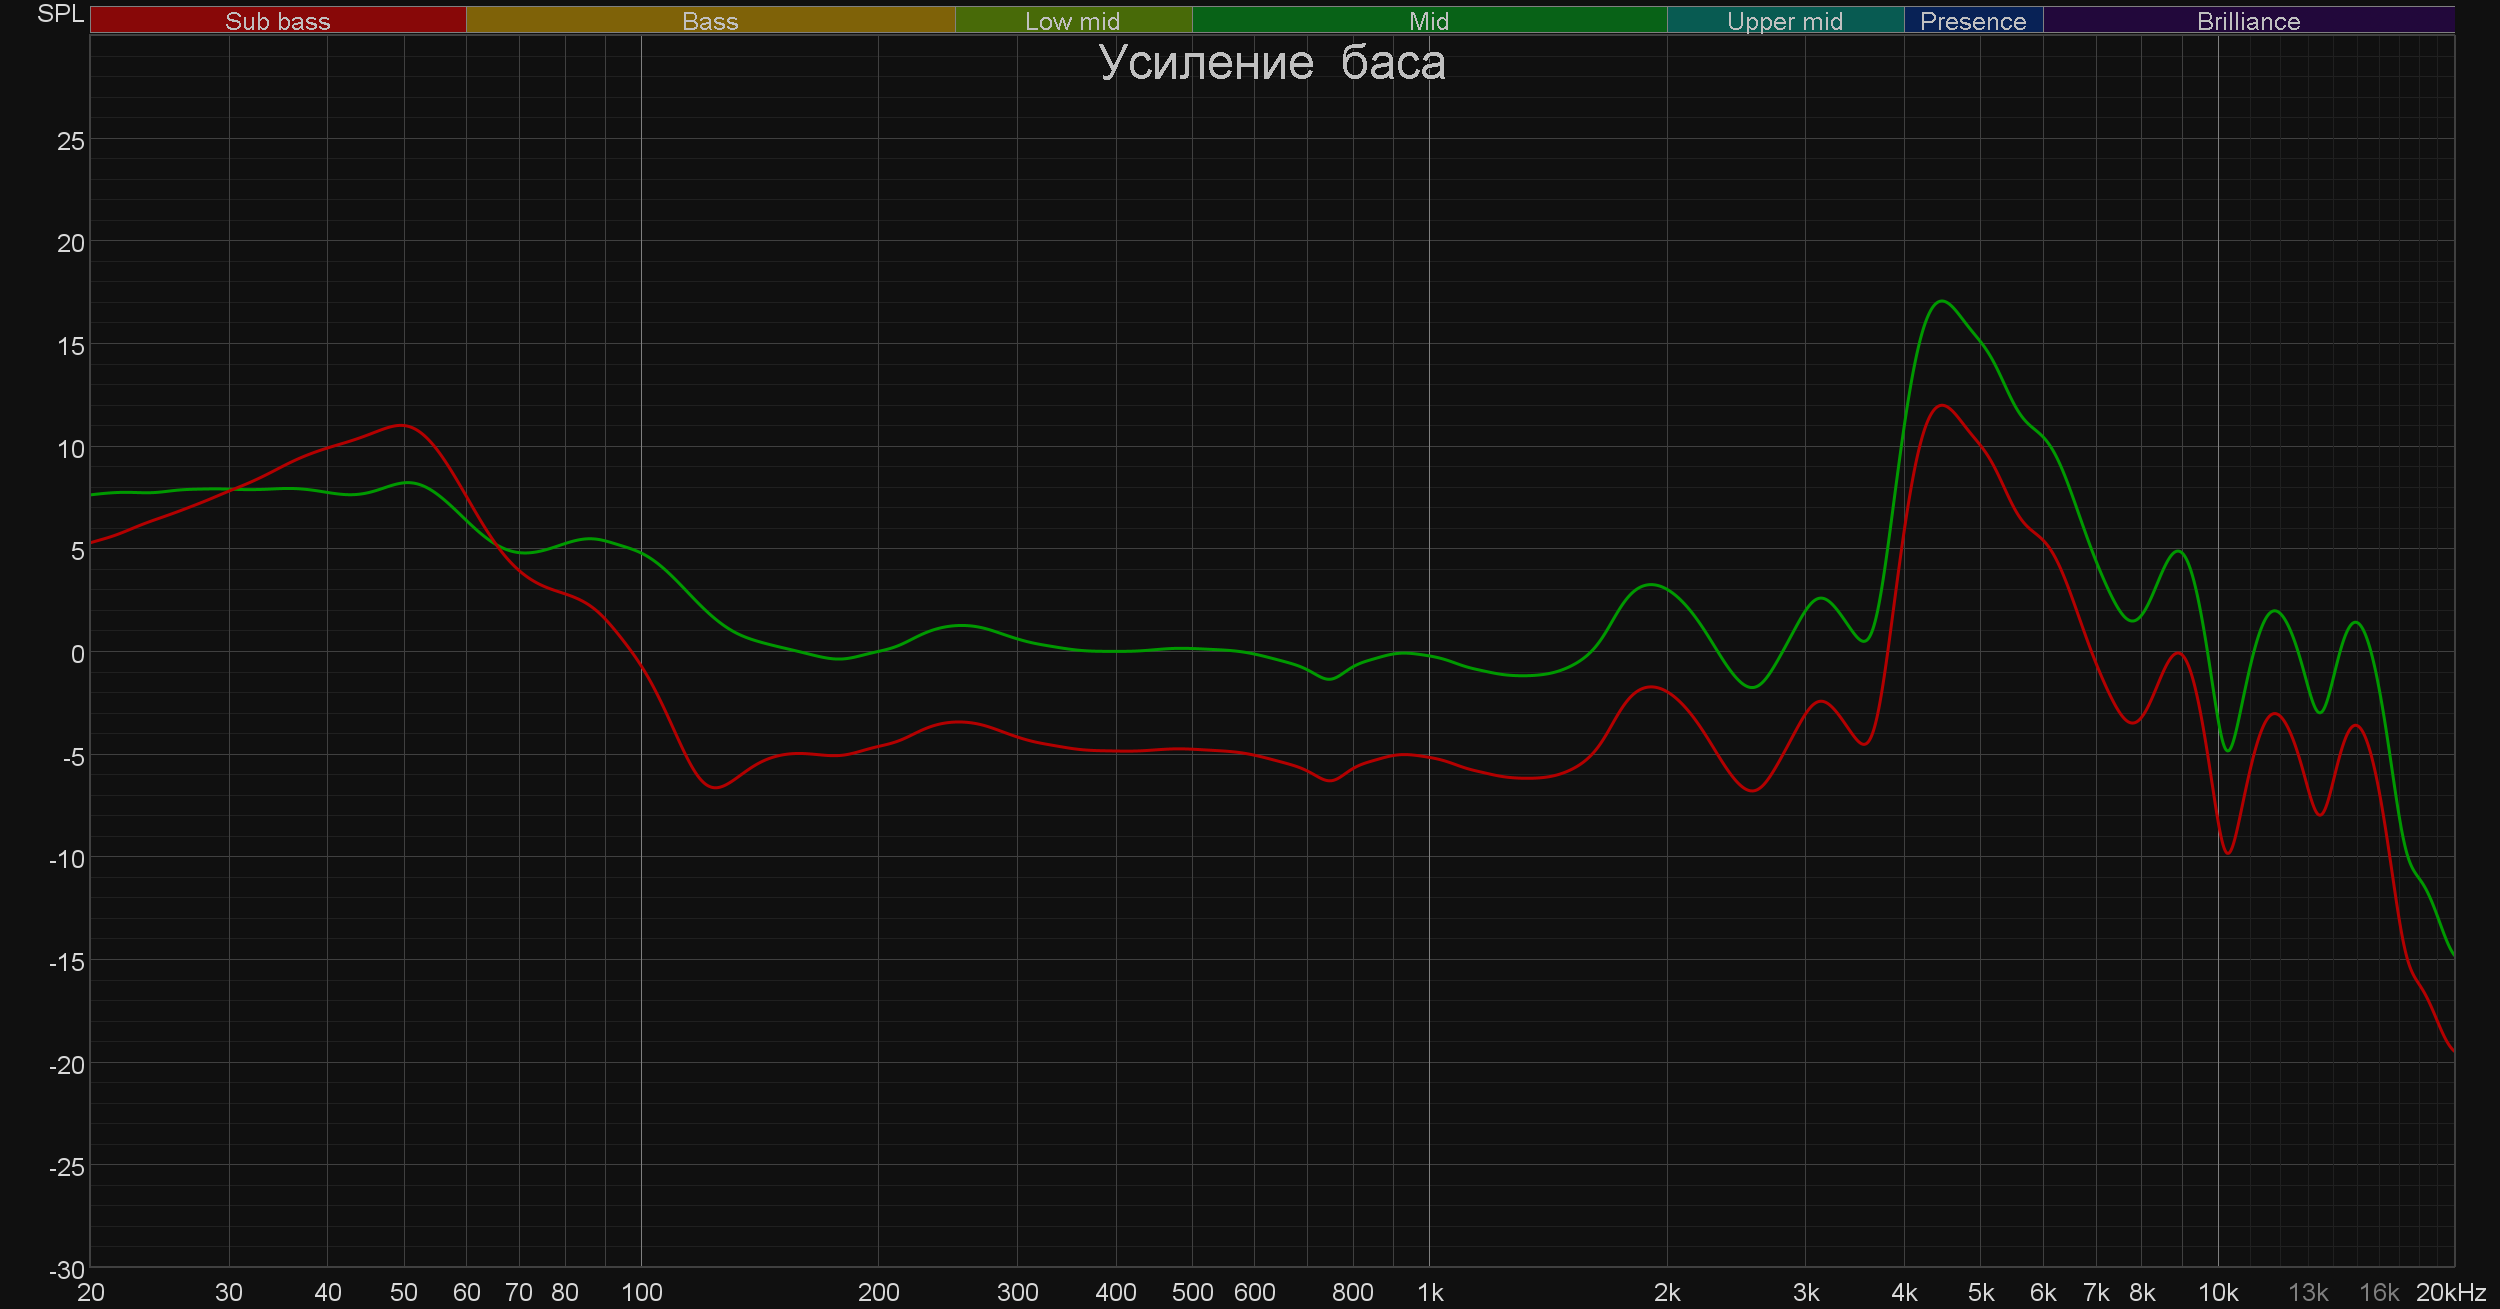The width and height of the screenshot is (2500, 1309).
Task: Click the 1k frequency axis label
Action: 1430,1293
